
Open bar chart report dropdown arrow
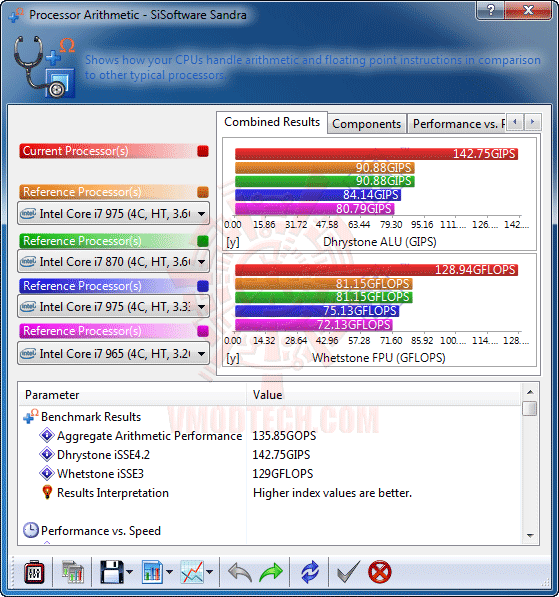[169, 572]
